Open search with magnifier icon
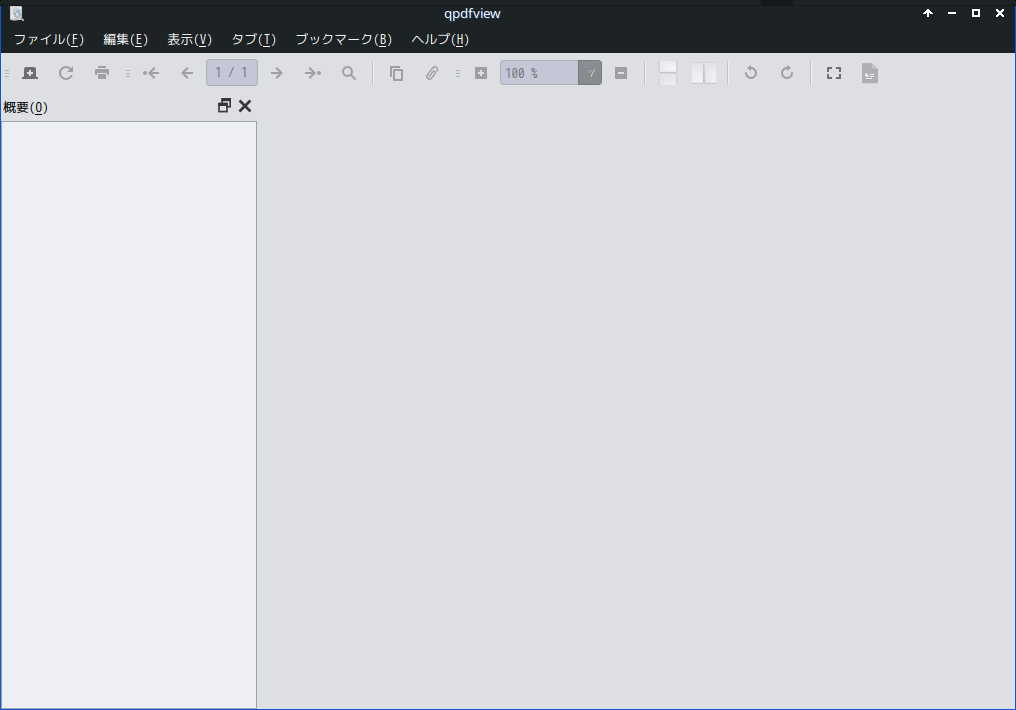Screen dimensions: 1016x710 pyautogui.click(x=349, y=73)
